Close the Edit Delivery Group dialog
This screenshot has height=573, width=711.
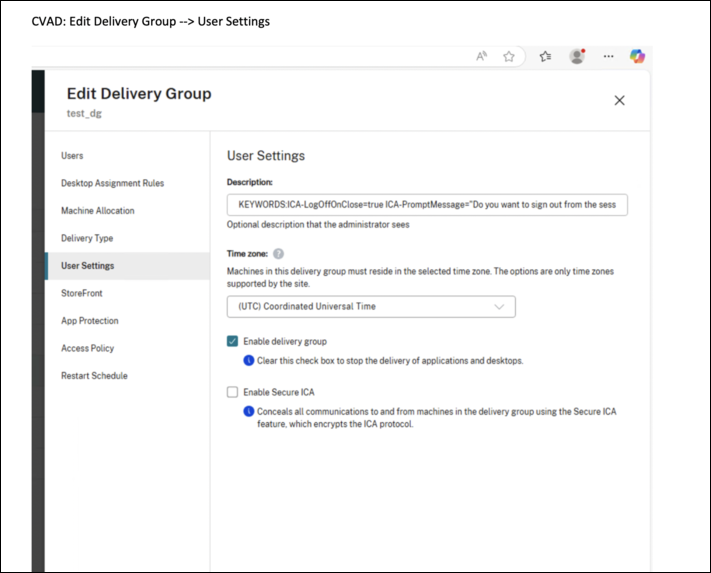(x=619, y=100)
